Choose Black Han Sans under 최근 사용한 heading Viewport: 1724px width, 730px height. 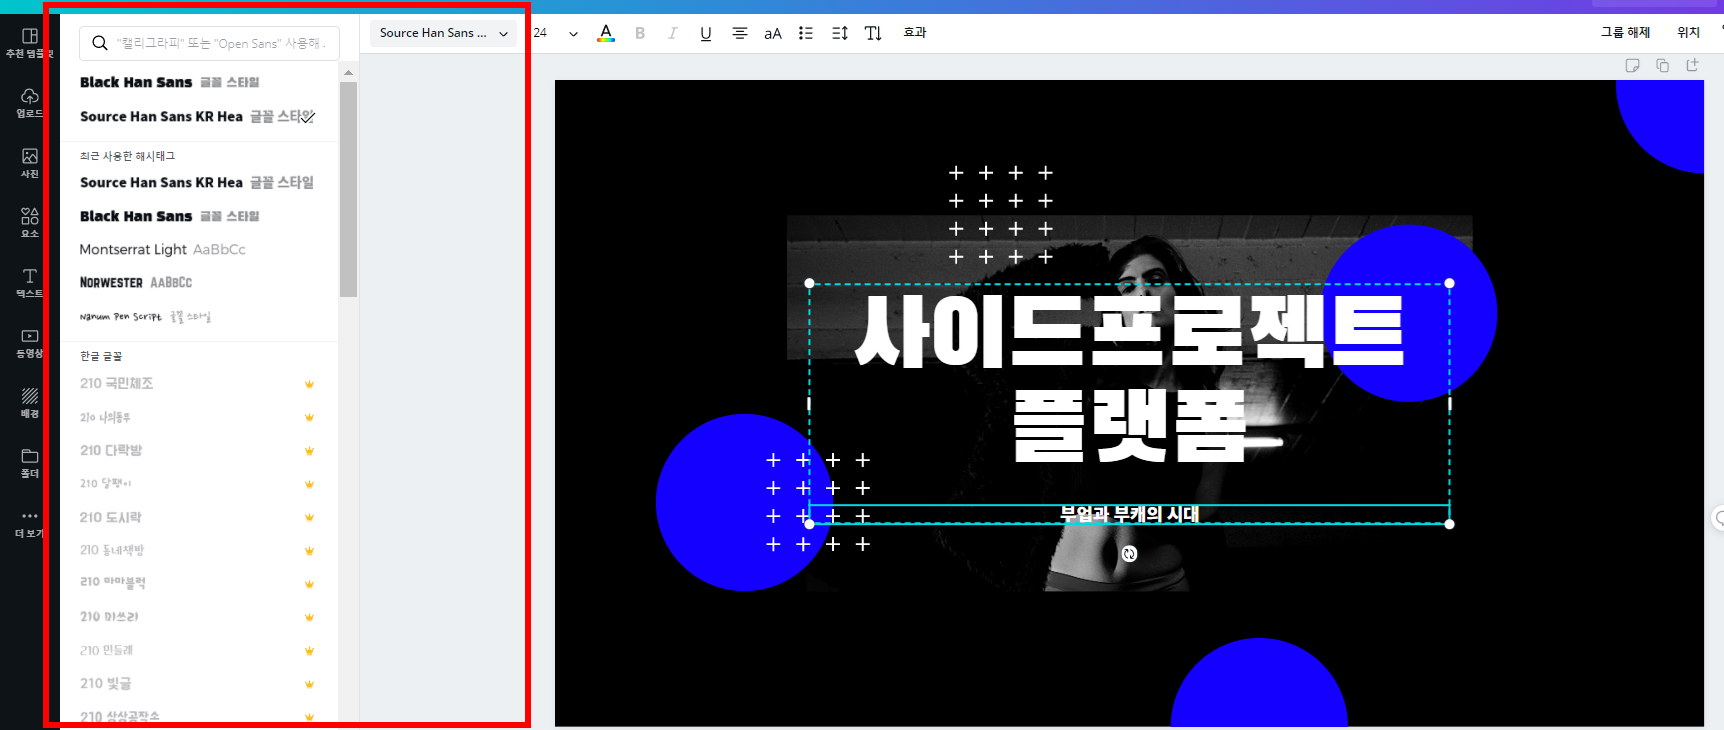click(x=169, y=216)
